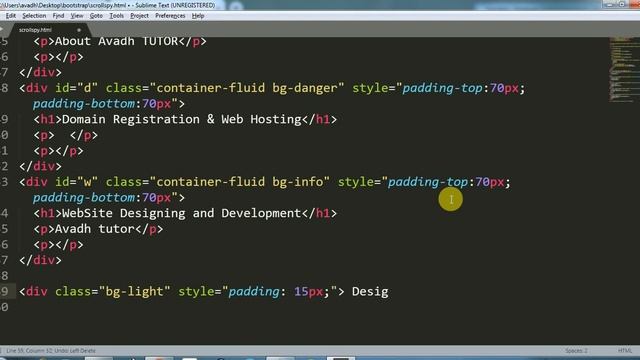Viewport: 640px width, 360px height.
Task: Open the Find menu
Action: [x=58, y=16]
